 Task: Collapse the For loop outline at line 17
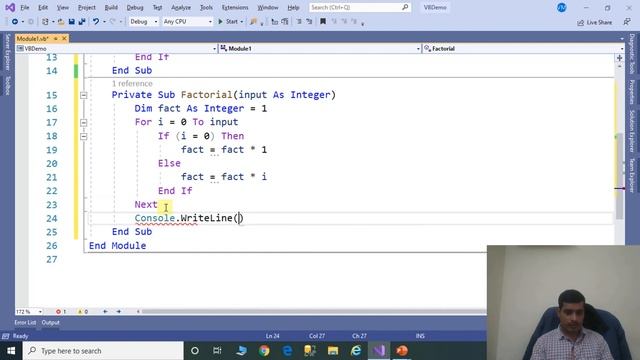(x=84, y=122)
